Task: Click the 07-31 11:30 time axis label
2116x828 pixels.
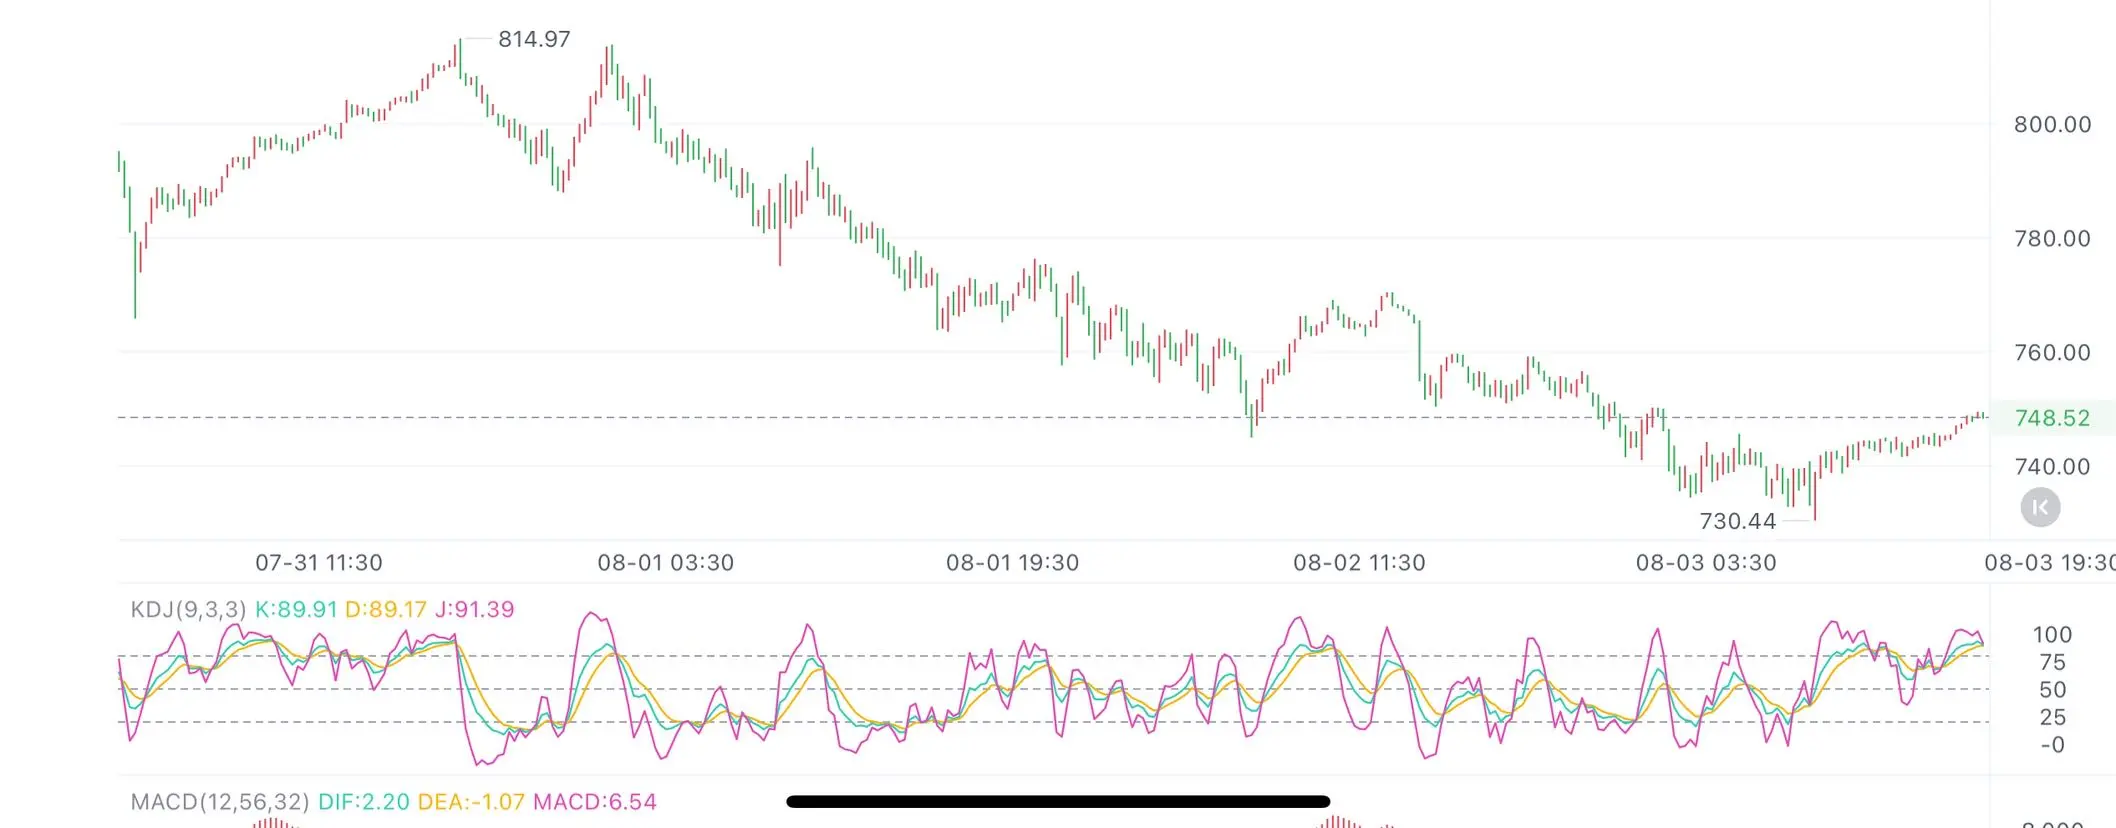Action: click(x=319, y=562)
